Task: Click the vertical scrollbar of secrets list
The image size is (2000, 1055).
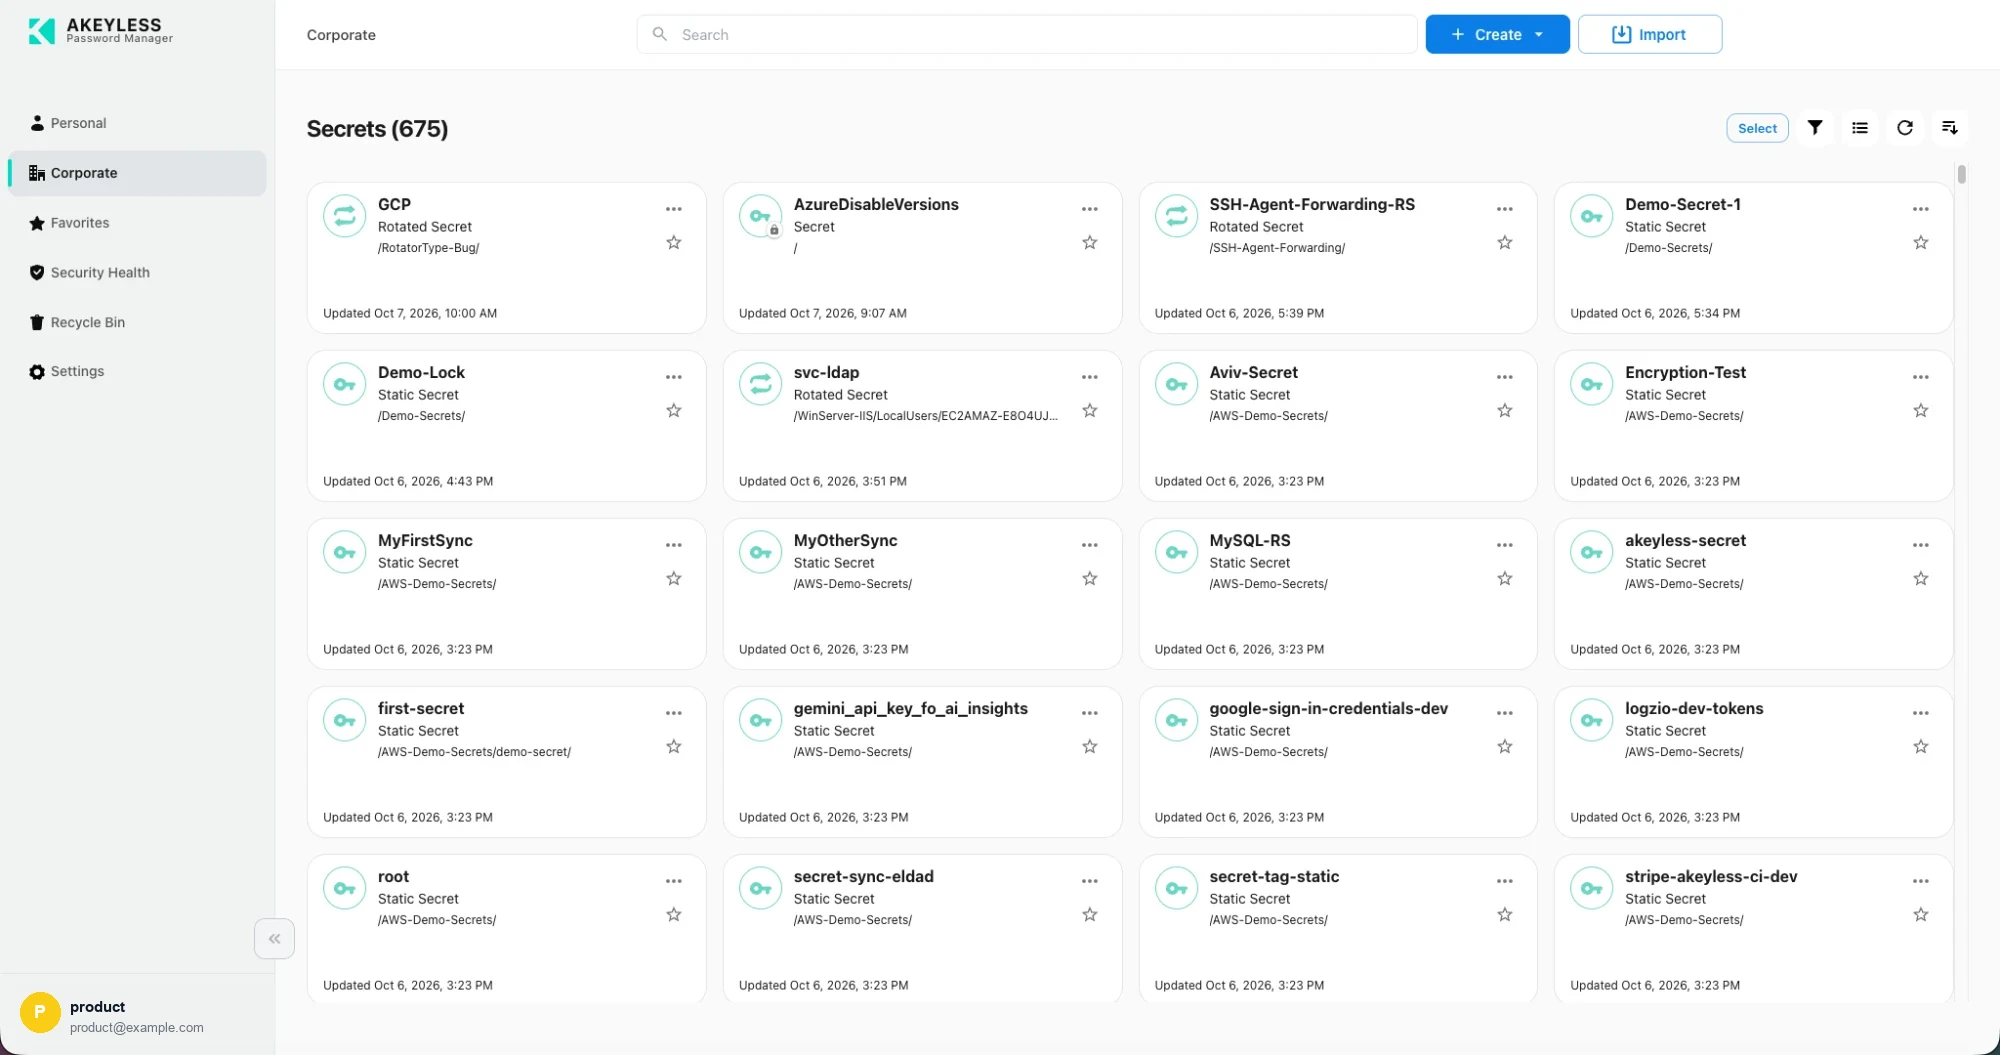Action: pyautogui.click(x=1962, y=174)
